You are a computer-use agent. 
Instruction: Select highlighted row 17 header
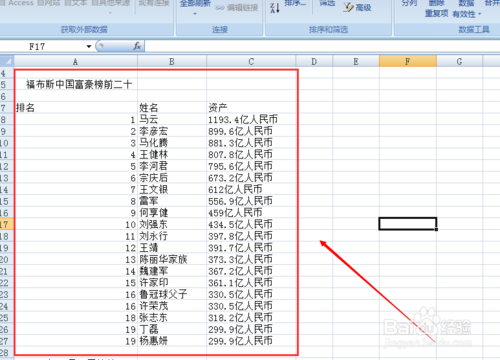pyautogui.click(x=7, y=224)
